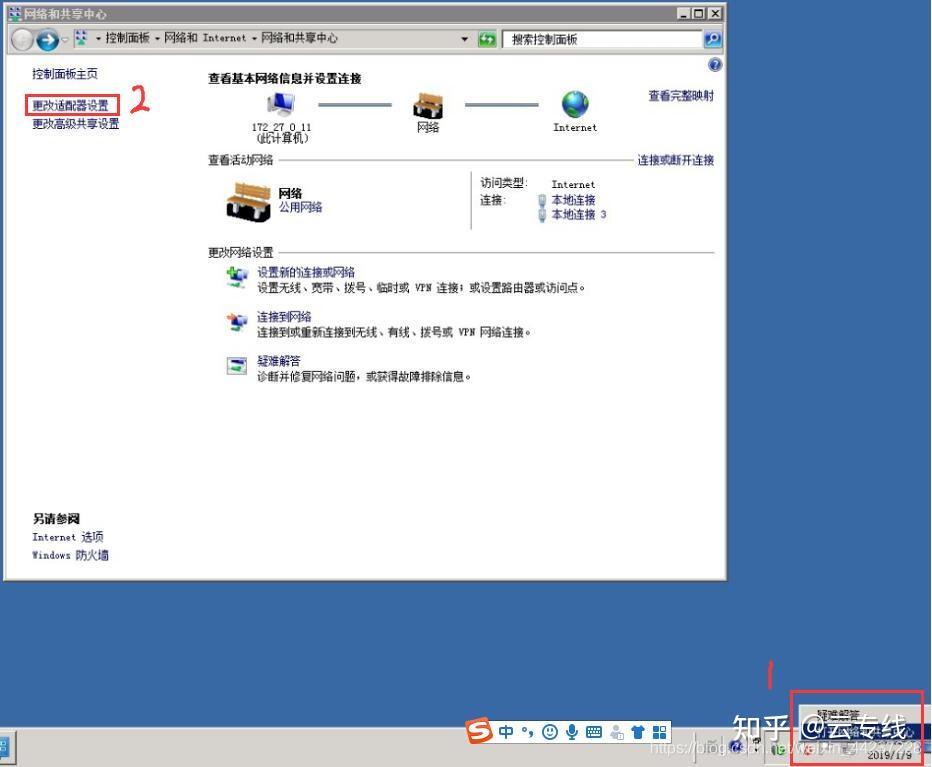
Task: Click the Internet globe icon in network map
Action: tap(574, 105)
